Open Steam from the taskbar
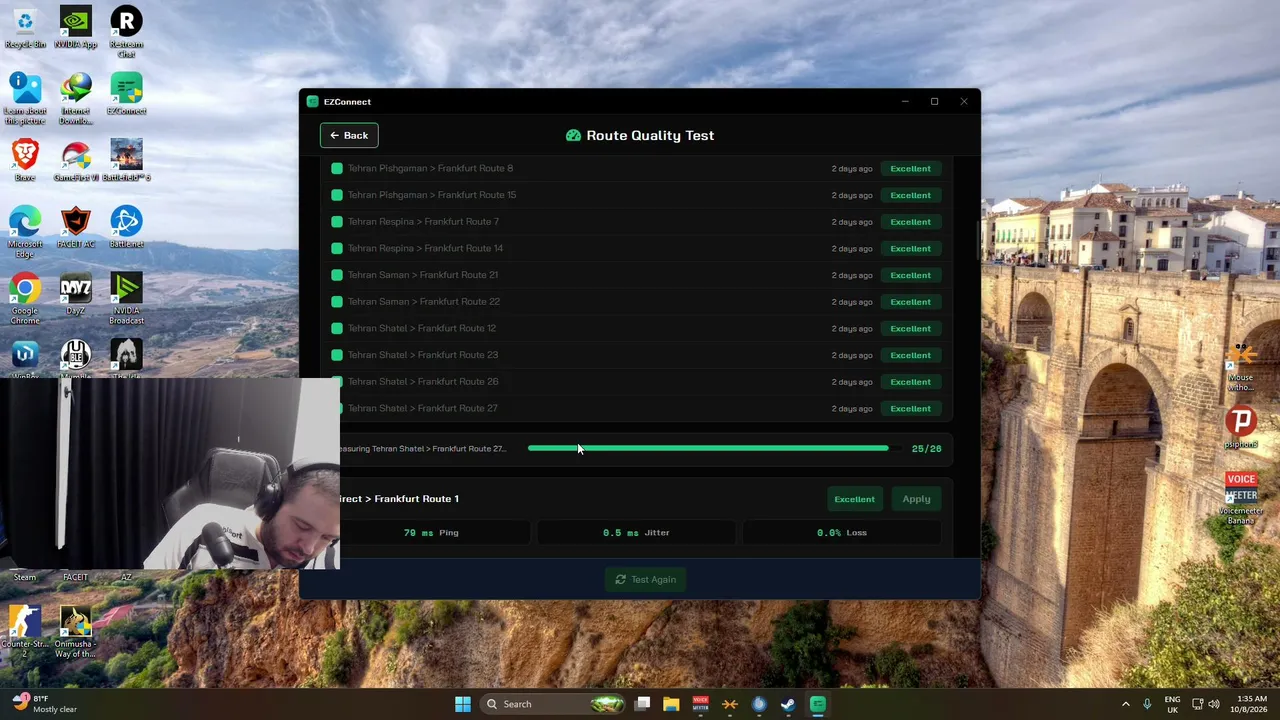Image resolution: width=1280 pixels, height=720 pixels. (788, 704)
